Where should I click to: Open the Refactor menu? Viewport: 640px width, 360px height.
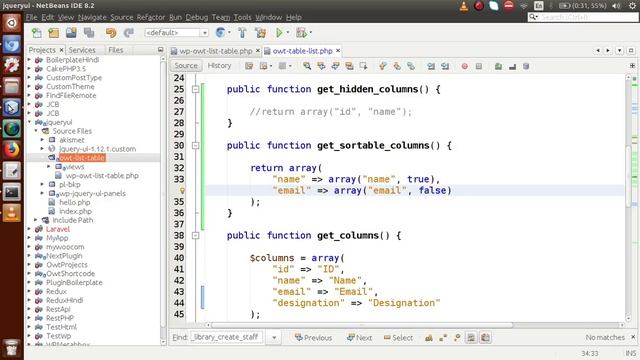(x=151, y=17)
